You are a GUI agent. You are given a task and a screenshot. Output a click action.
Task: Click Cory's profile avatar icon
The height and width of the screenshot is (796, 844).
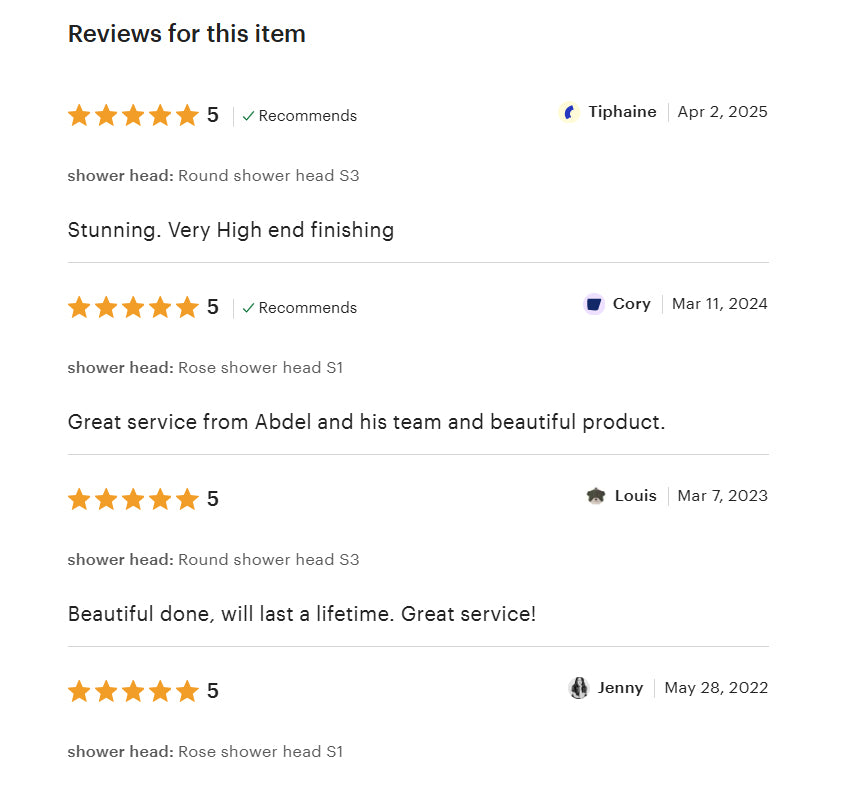[x=594, y=304]
